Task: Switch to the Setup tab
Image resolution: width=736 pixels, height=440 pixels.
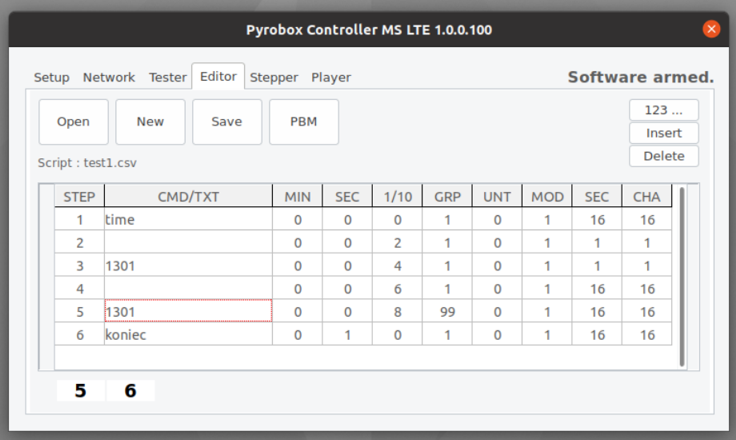Action: tap(52, 77)
